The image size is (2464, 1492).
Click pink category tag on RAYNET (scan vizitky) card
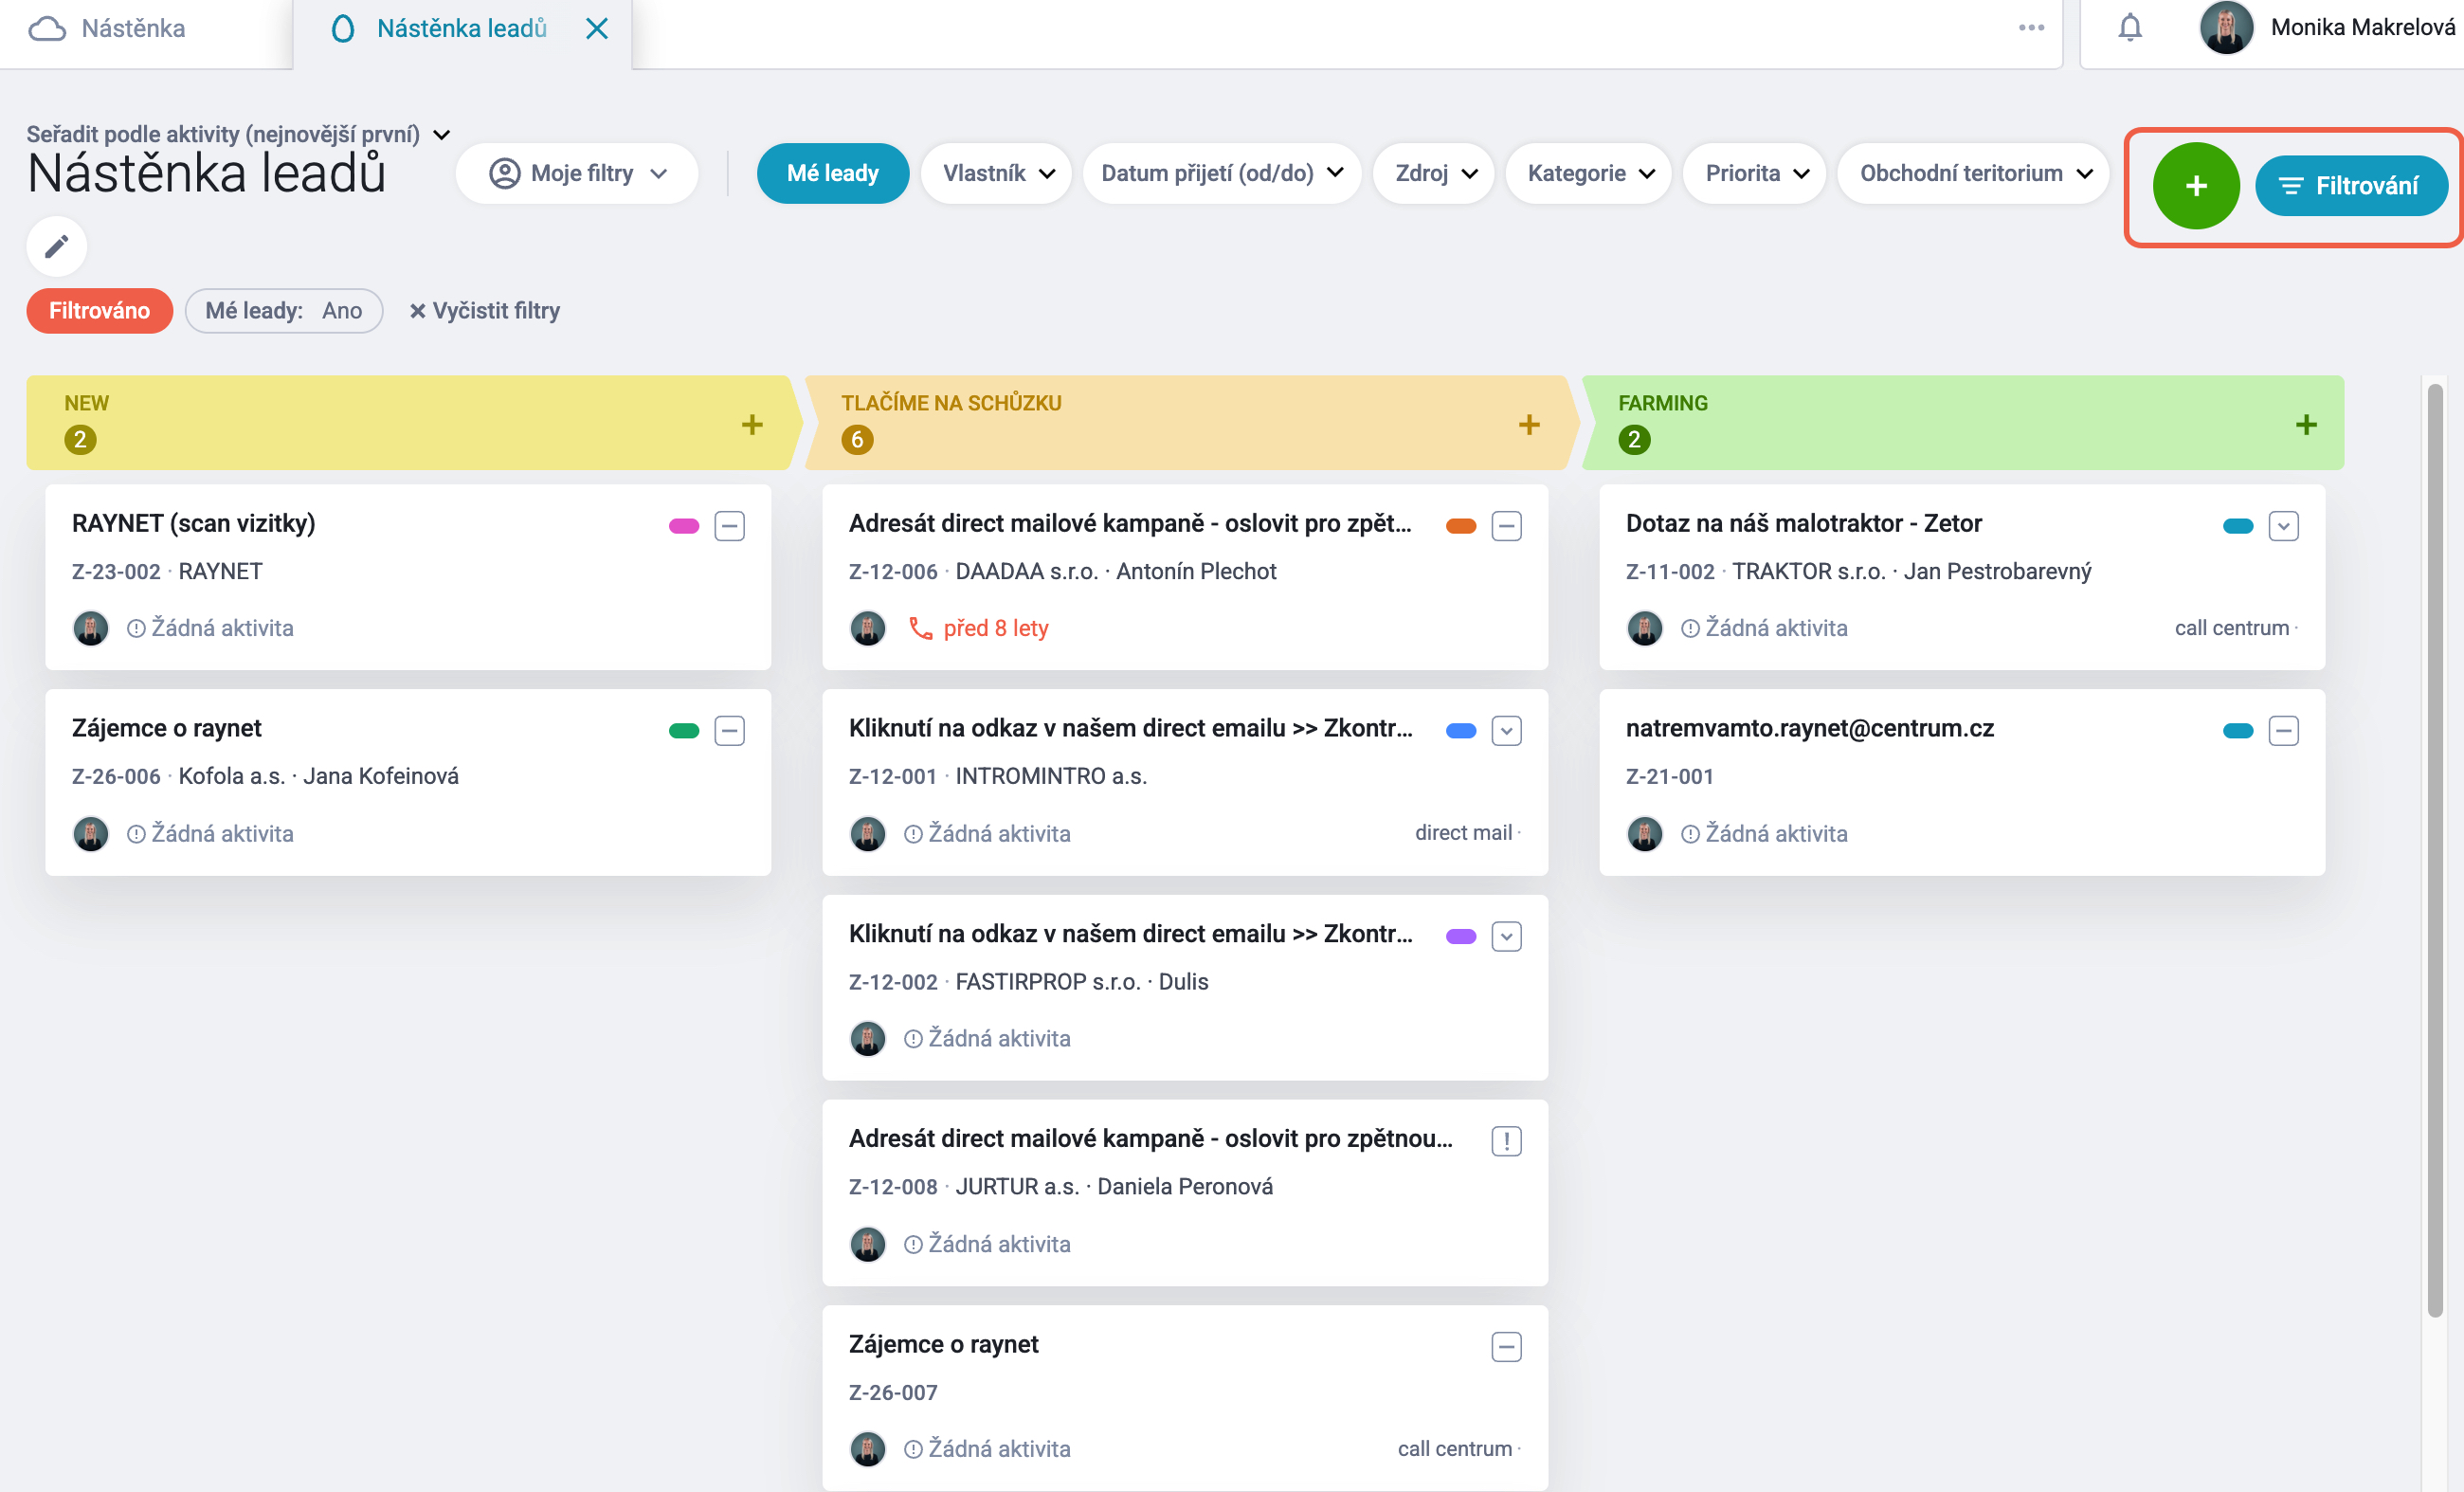[x=684, y=526]
